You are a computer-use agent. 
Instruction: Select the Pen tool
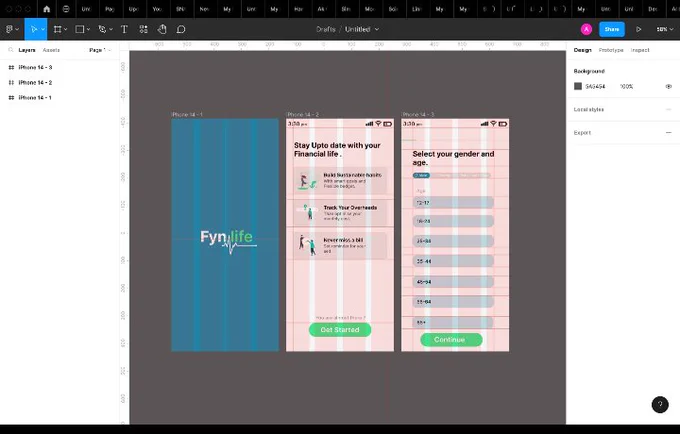[102, 29]
